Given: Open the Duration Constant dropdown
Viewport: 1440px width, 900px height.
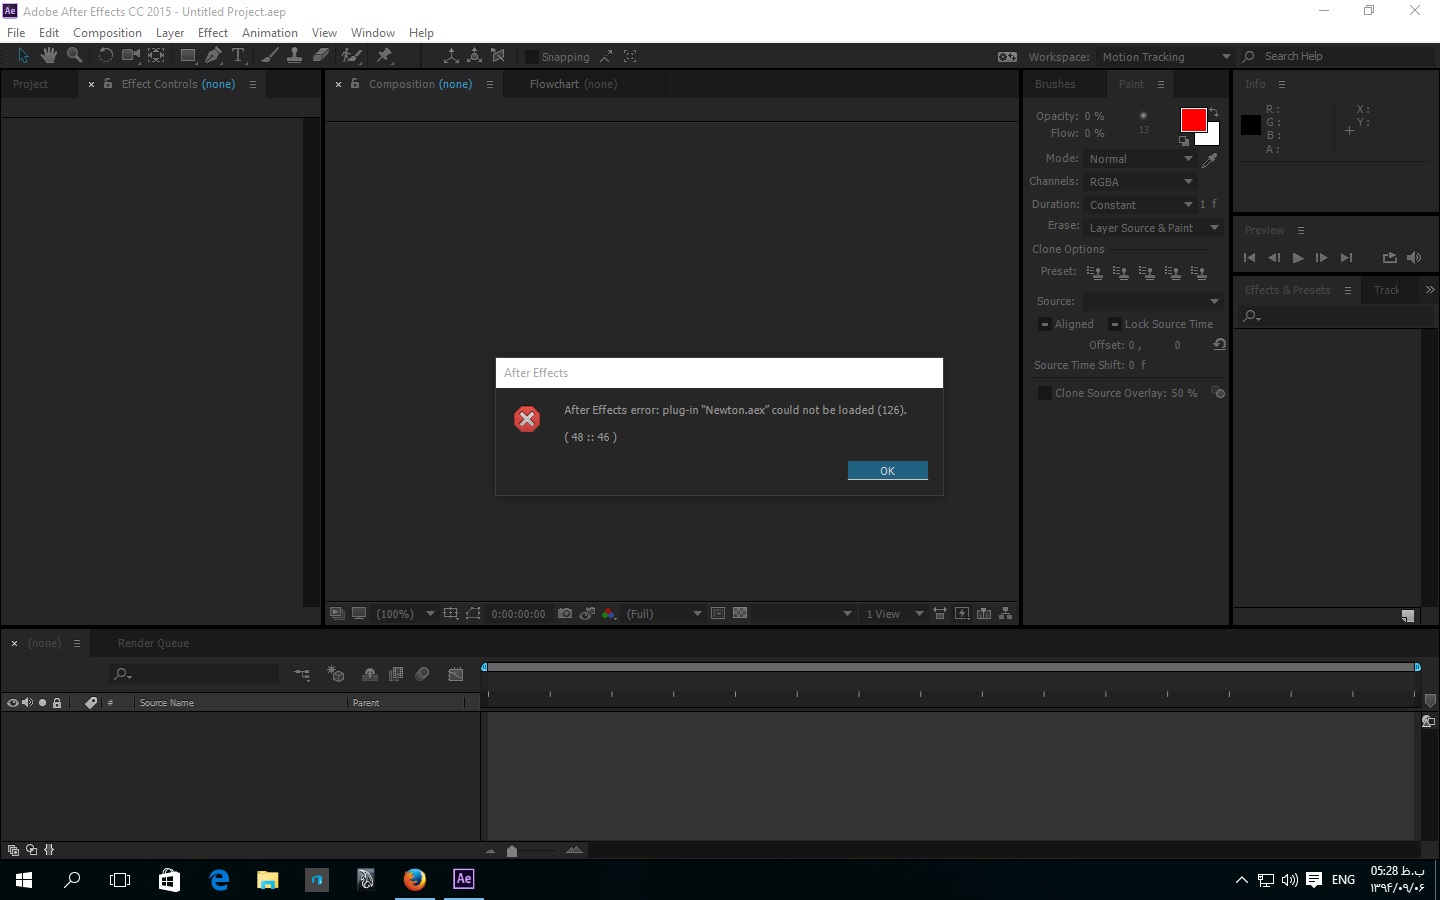Looking at the screenshot, I should click(1140, 205).
